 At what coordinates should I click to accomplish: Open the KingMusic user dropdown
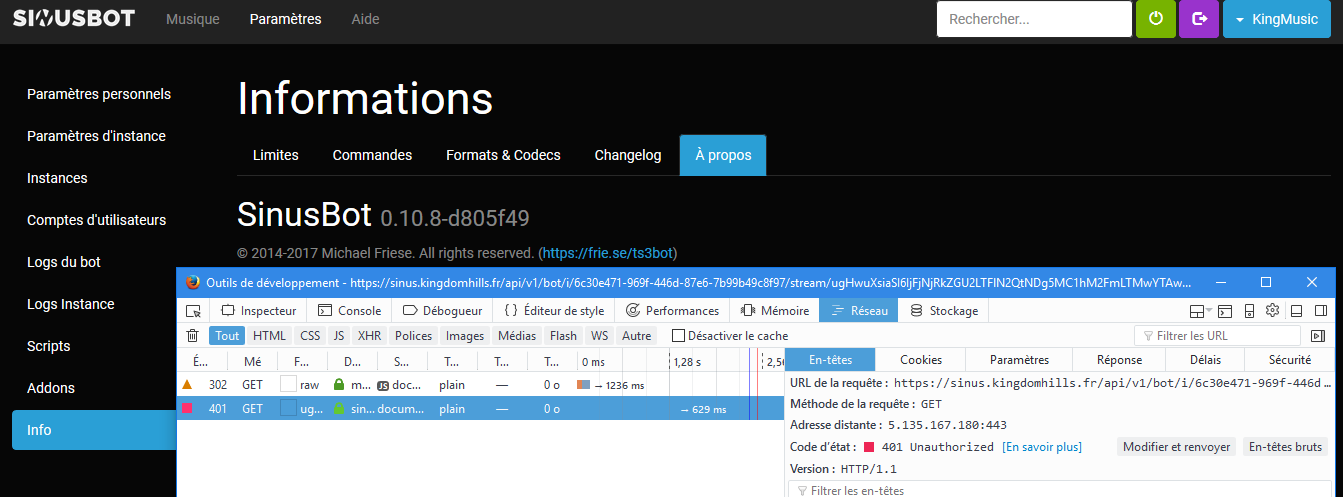click(x=1277, y=19)
